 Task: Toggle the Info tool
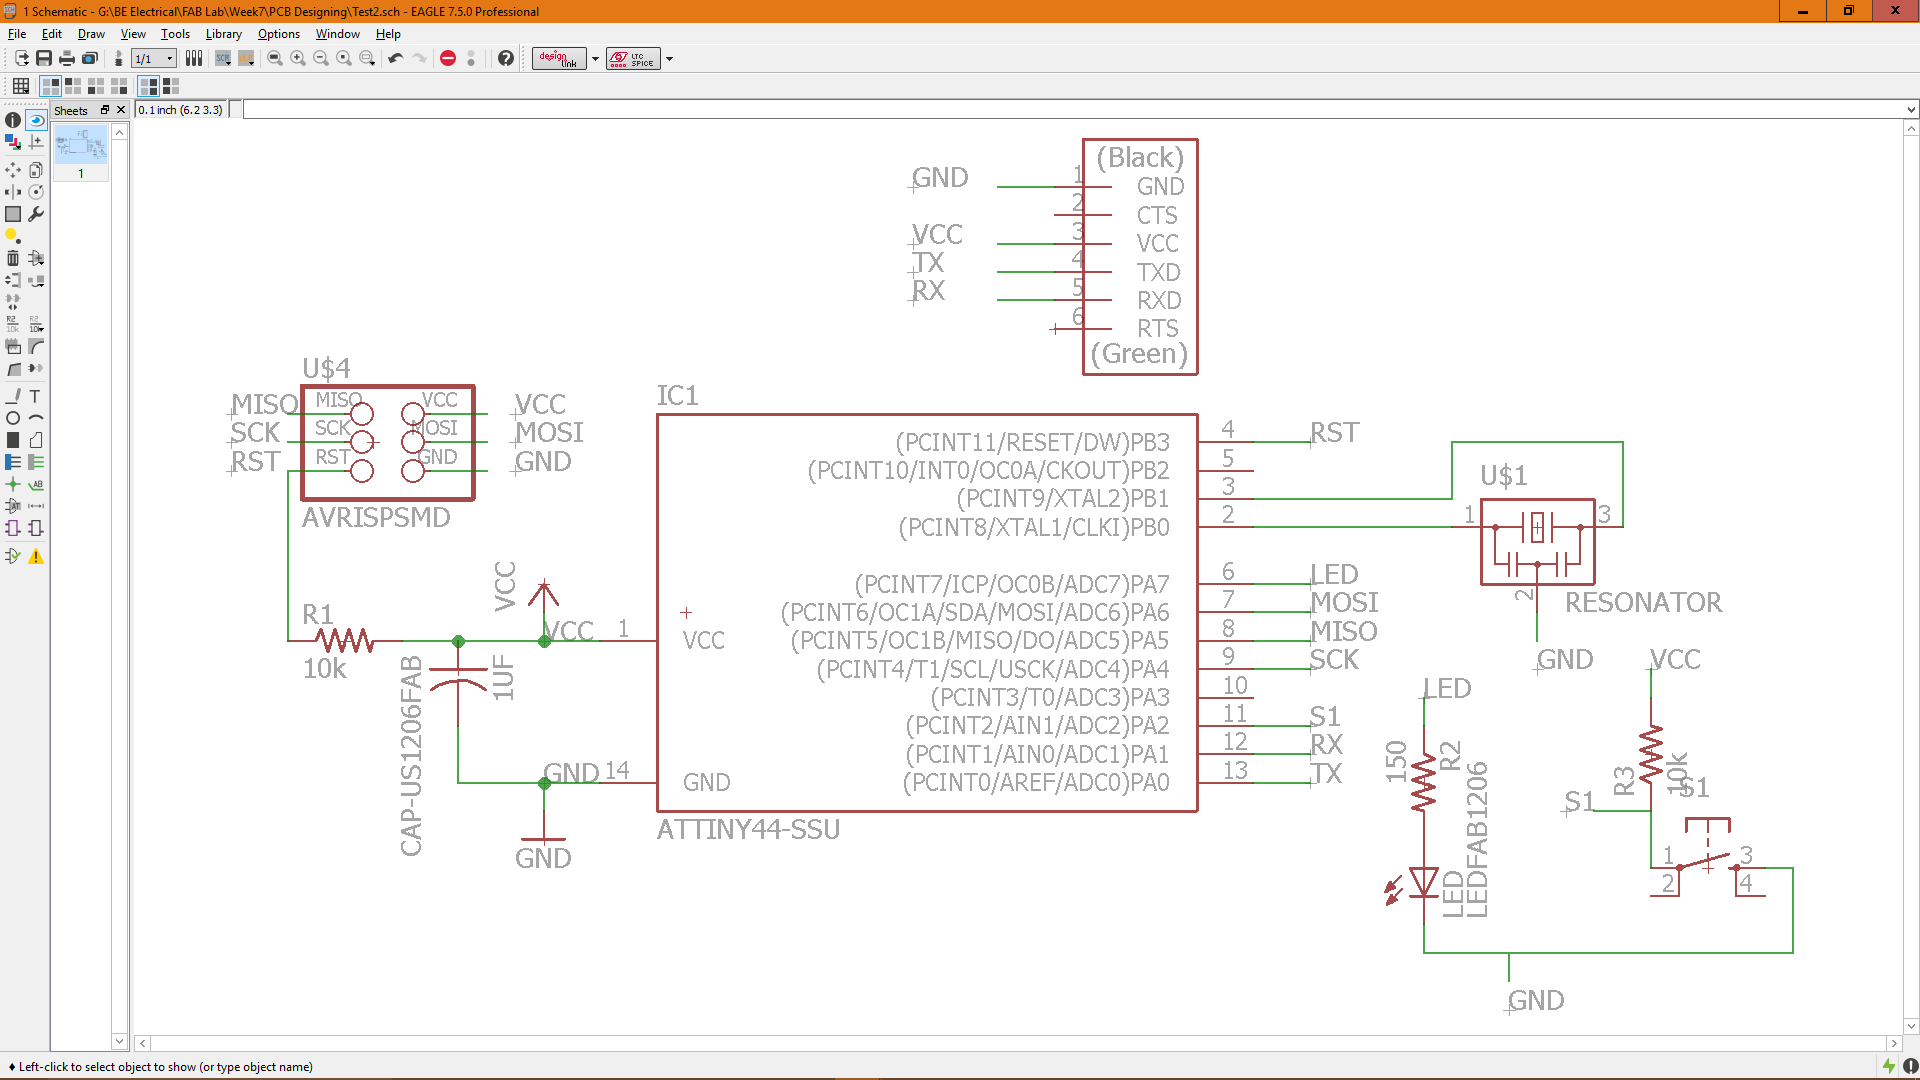tap(13, 120)
